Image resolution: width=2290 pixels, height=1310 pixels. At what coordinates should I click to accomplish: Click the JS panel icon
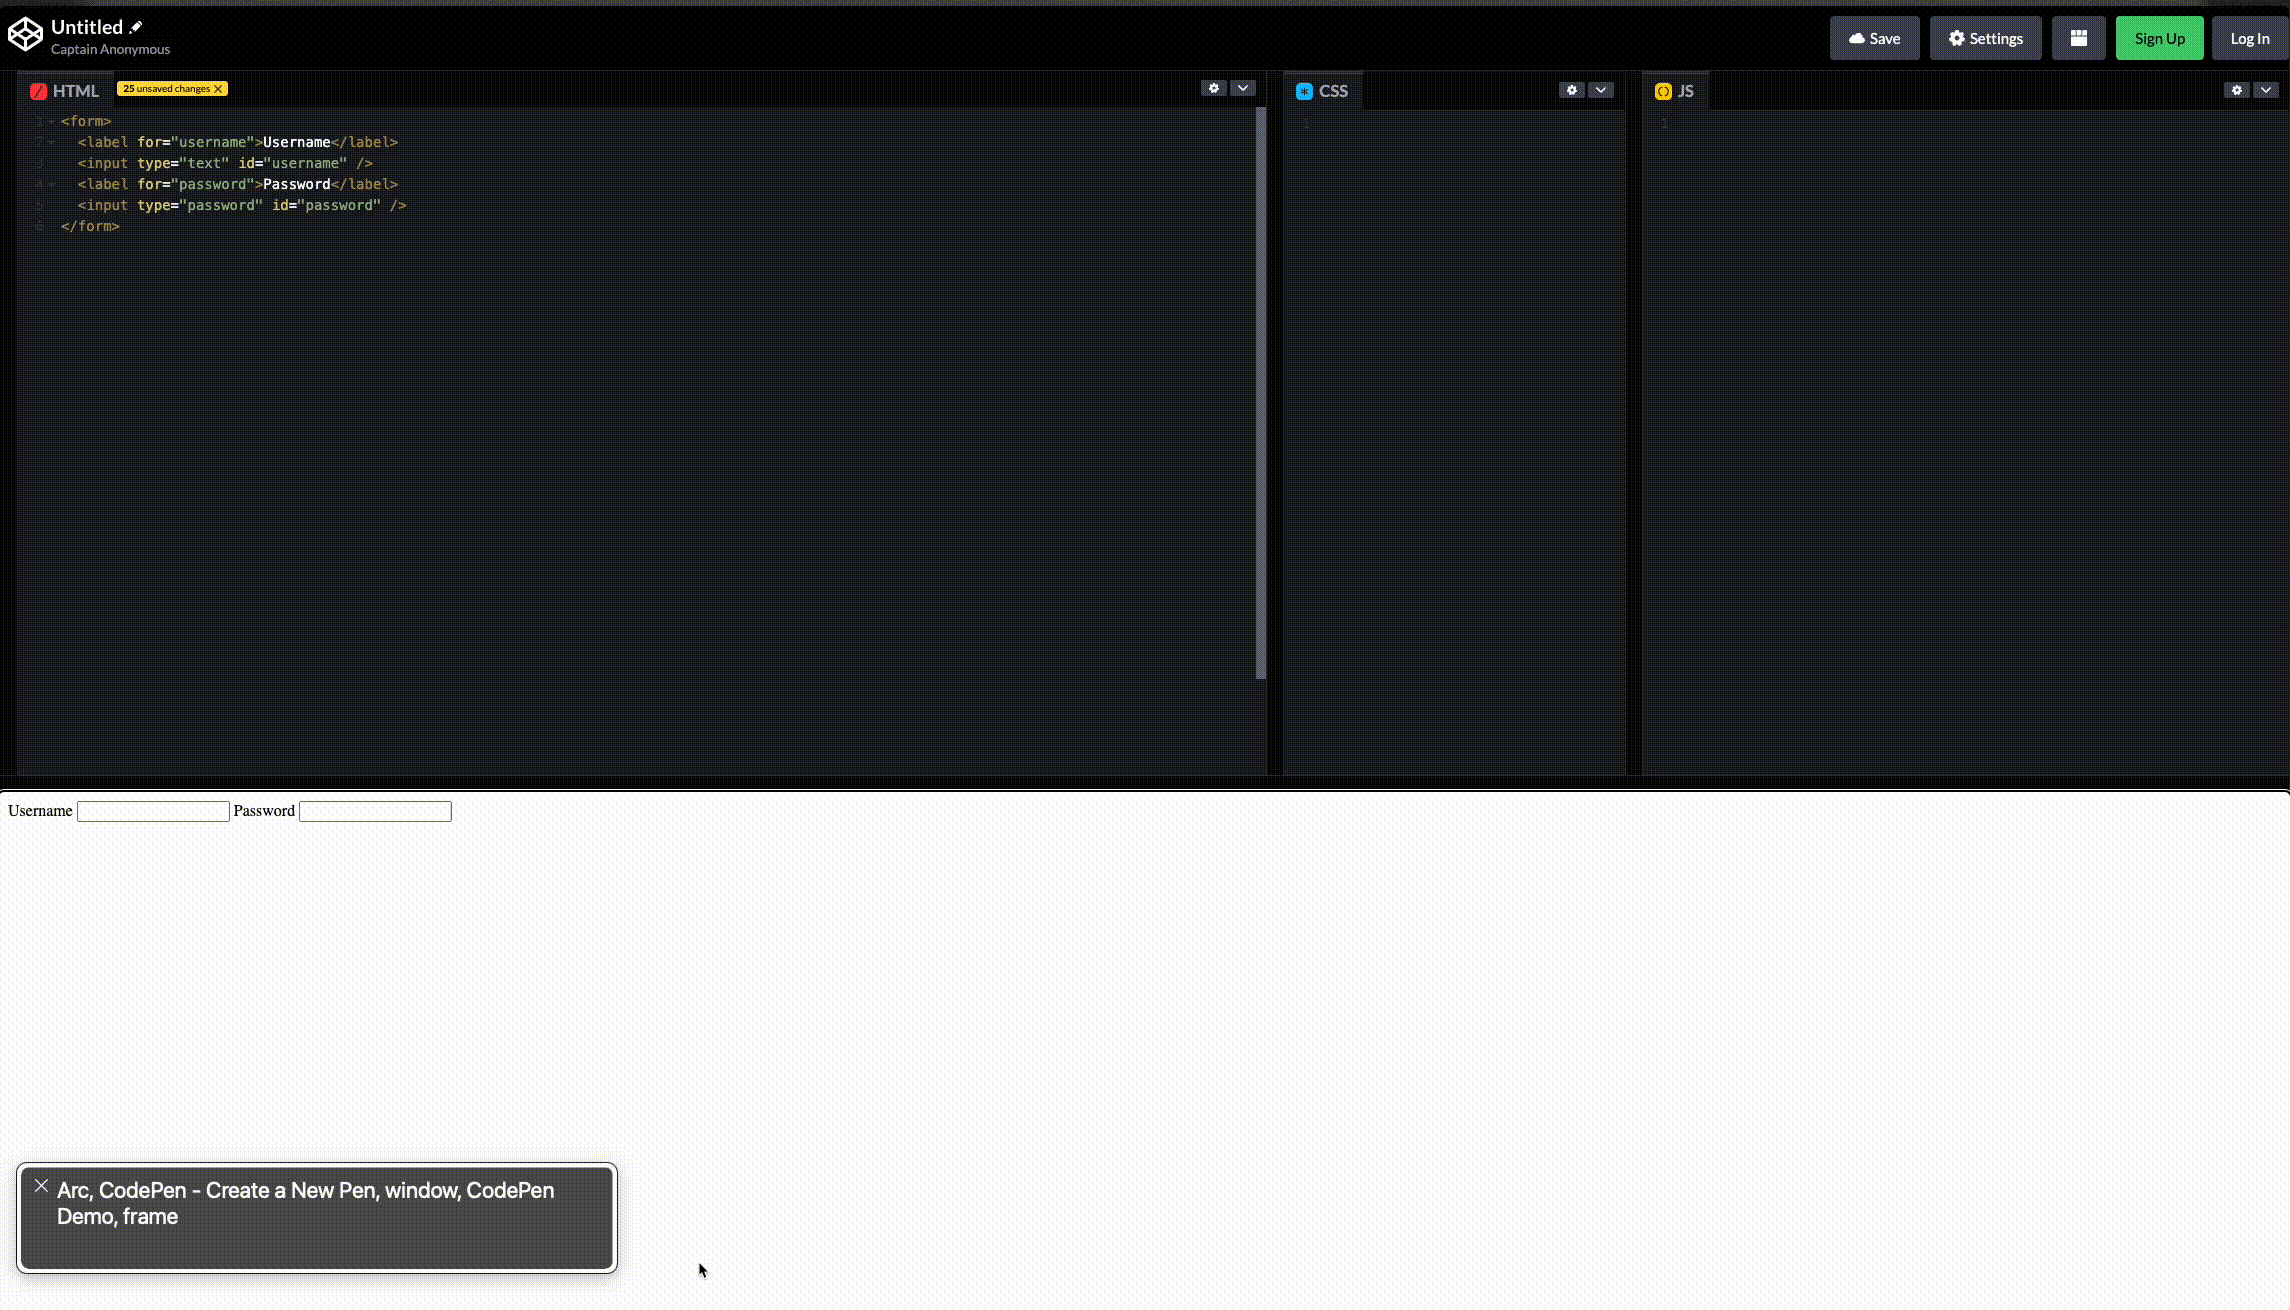1662,90
